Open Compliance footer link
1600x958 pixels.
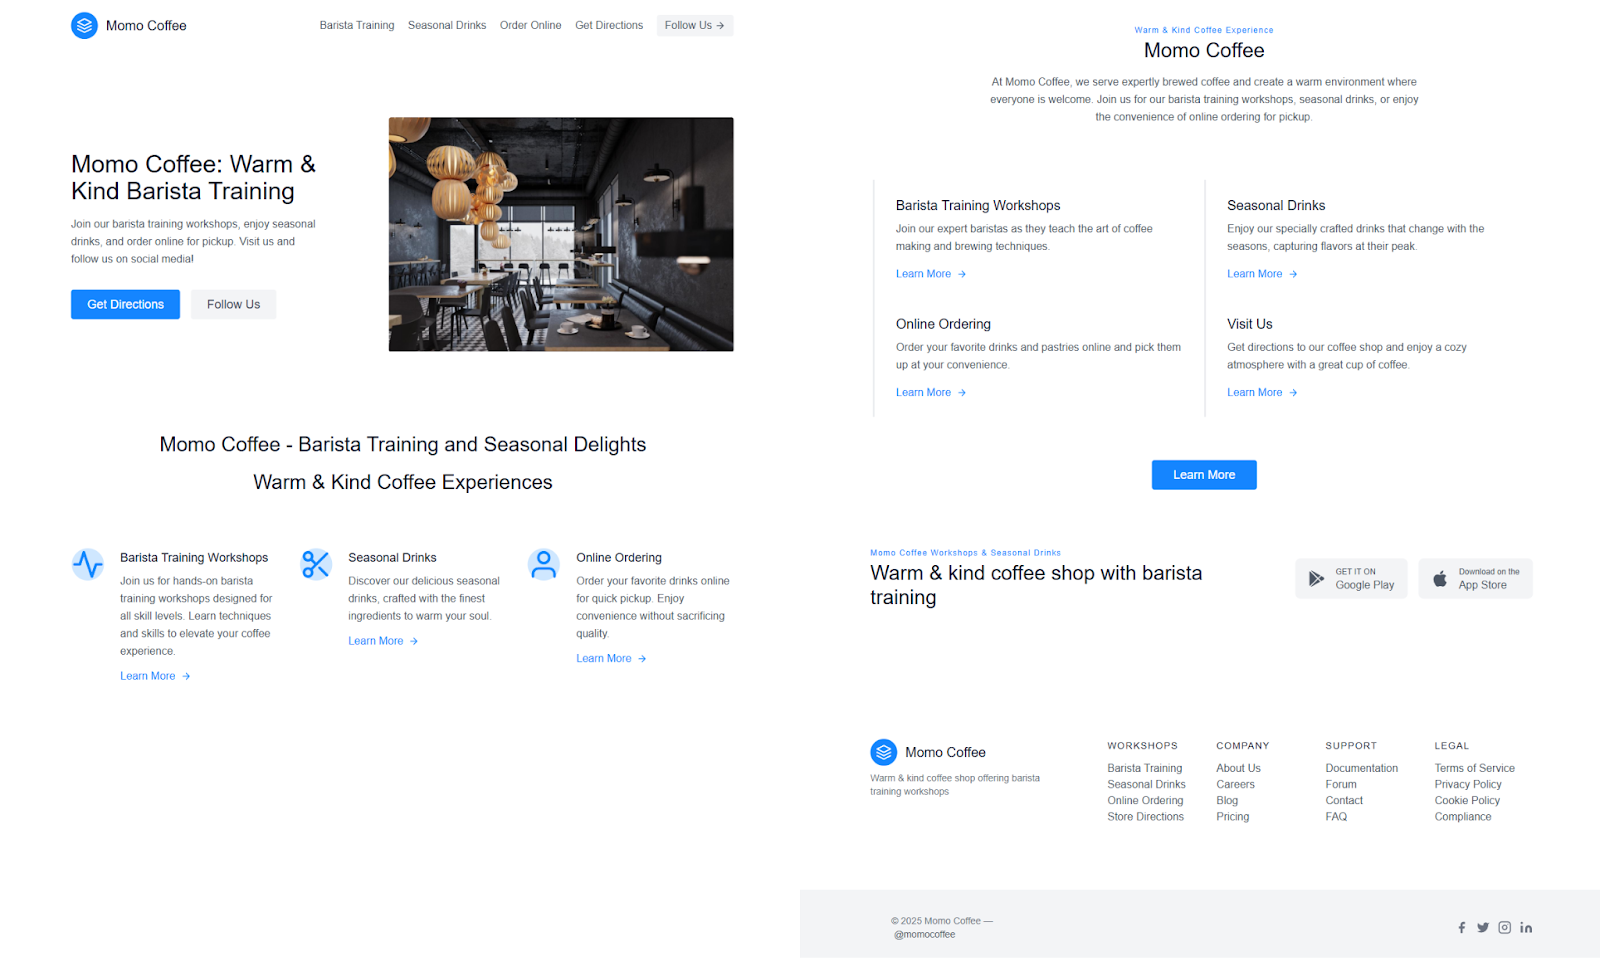[x=1462, y=816]
